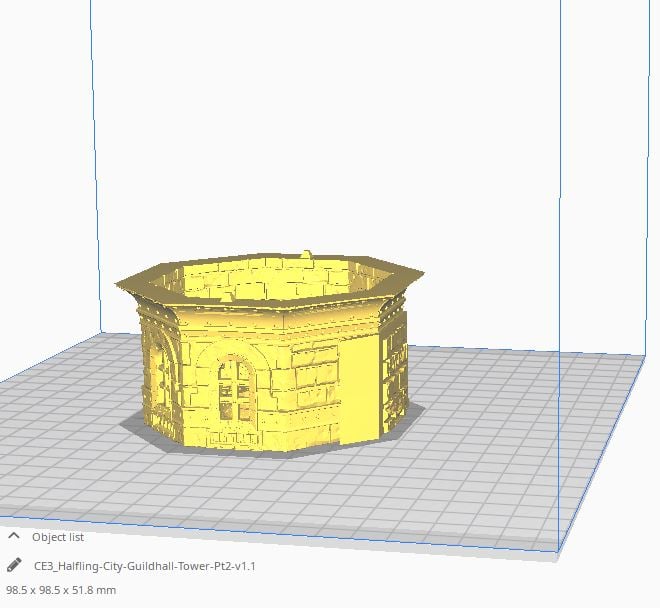The height and width of the screenshot is (608, 660).
Task: Click the build plate's front blue edge
Action: (x=300, y=533)
